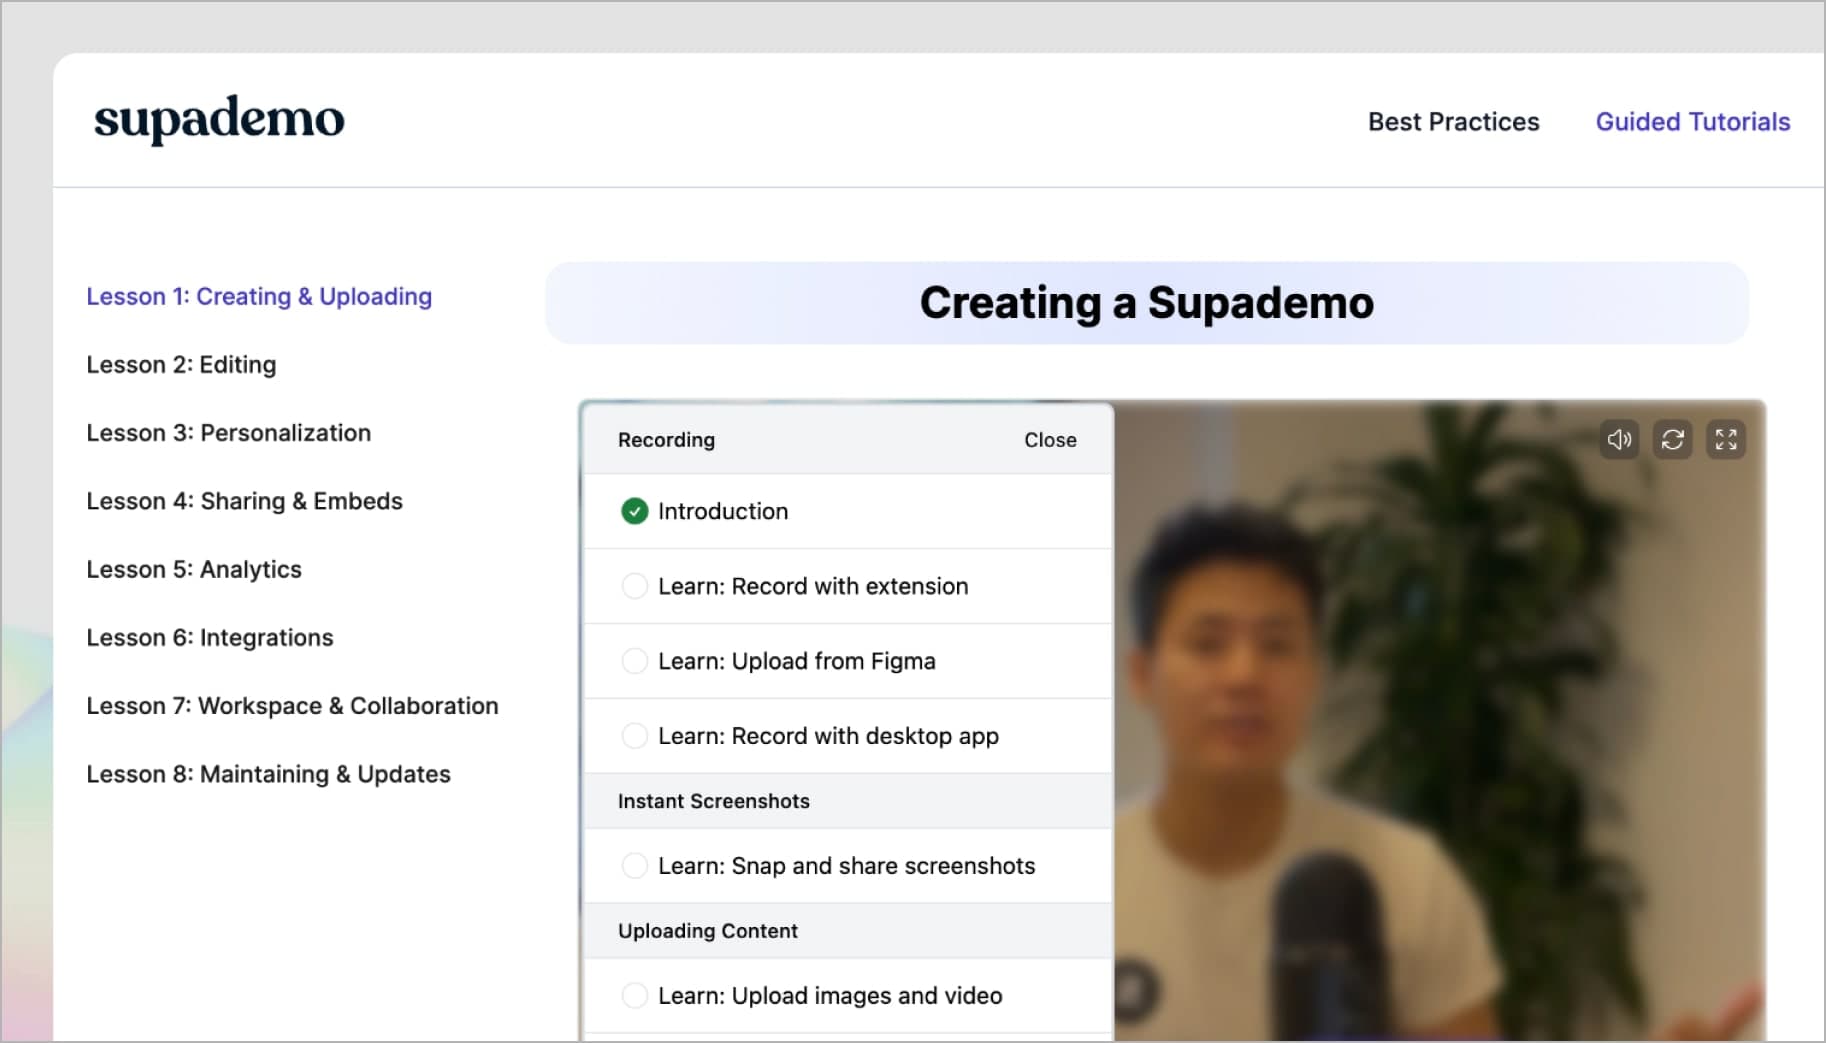The image size is (1826, 1043).
Task: Click the supademo logo
Action: (219, 120)
